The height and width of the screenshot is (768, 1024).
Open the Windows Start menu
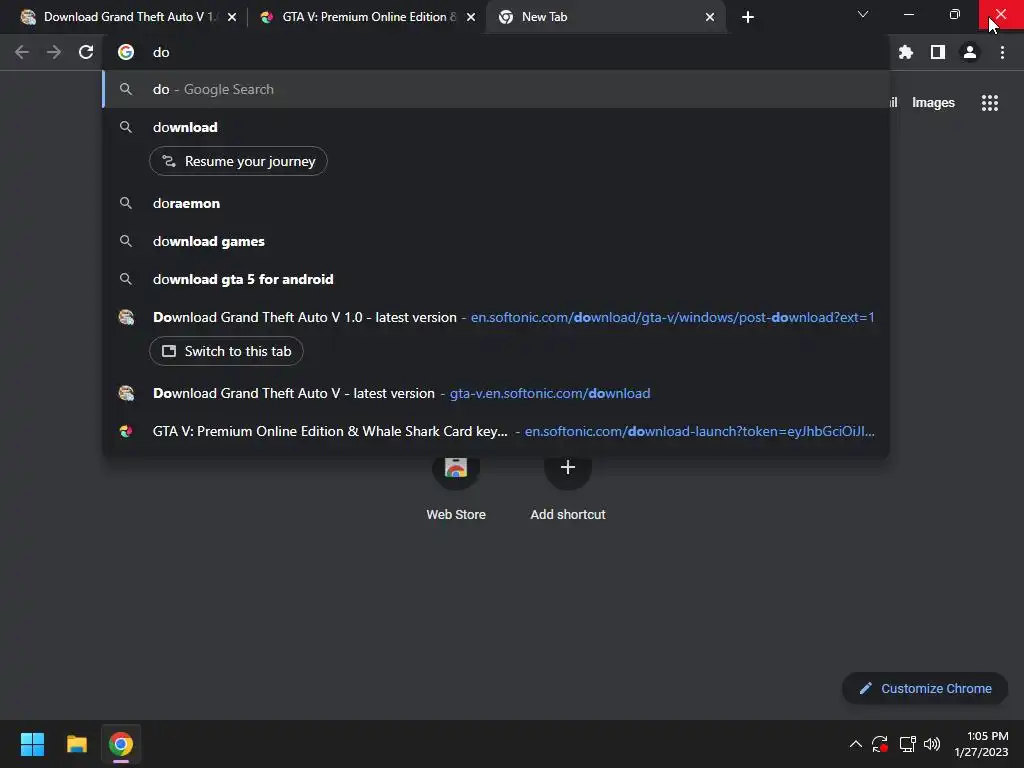click(32, 744)
